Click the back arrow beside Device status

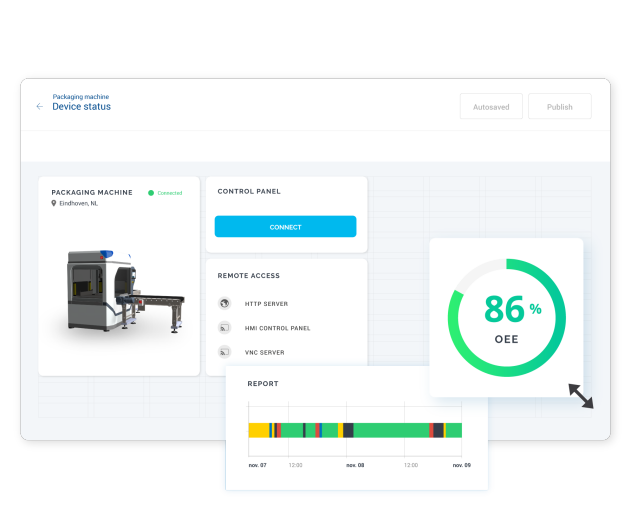point(40,106)
